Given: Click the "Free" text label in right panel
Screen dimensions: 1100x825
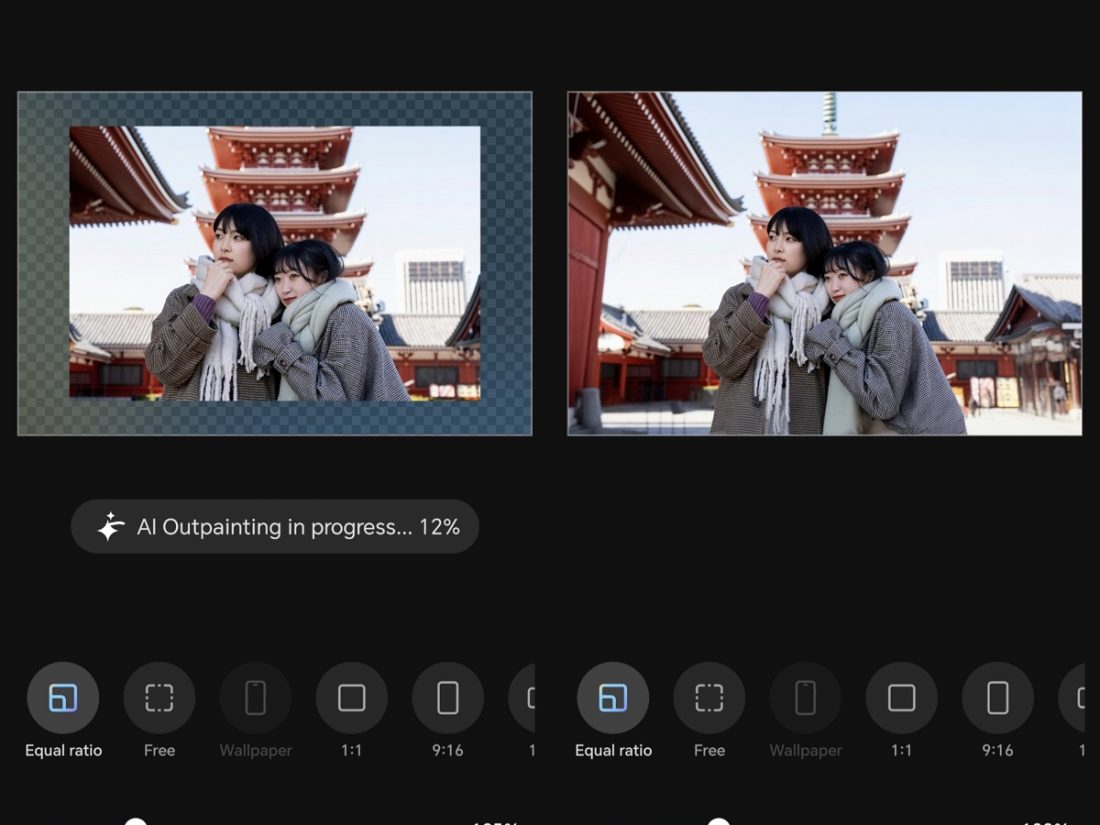Looking at the screenshot, I should click(x=709, y=751).
